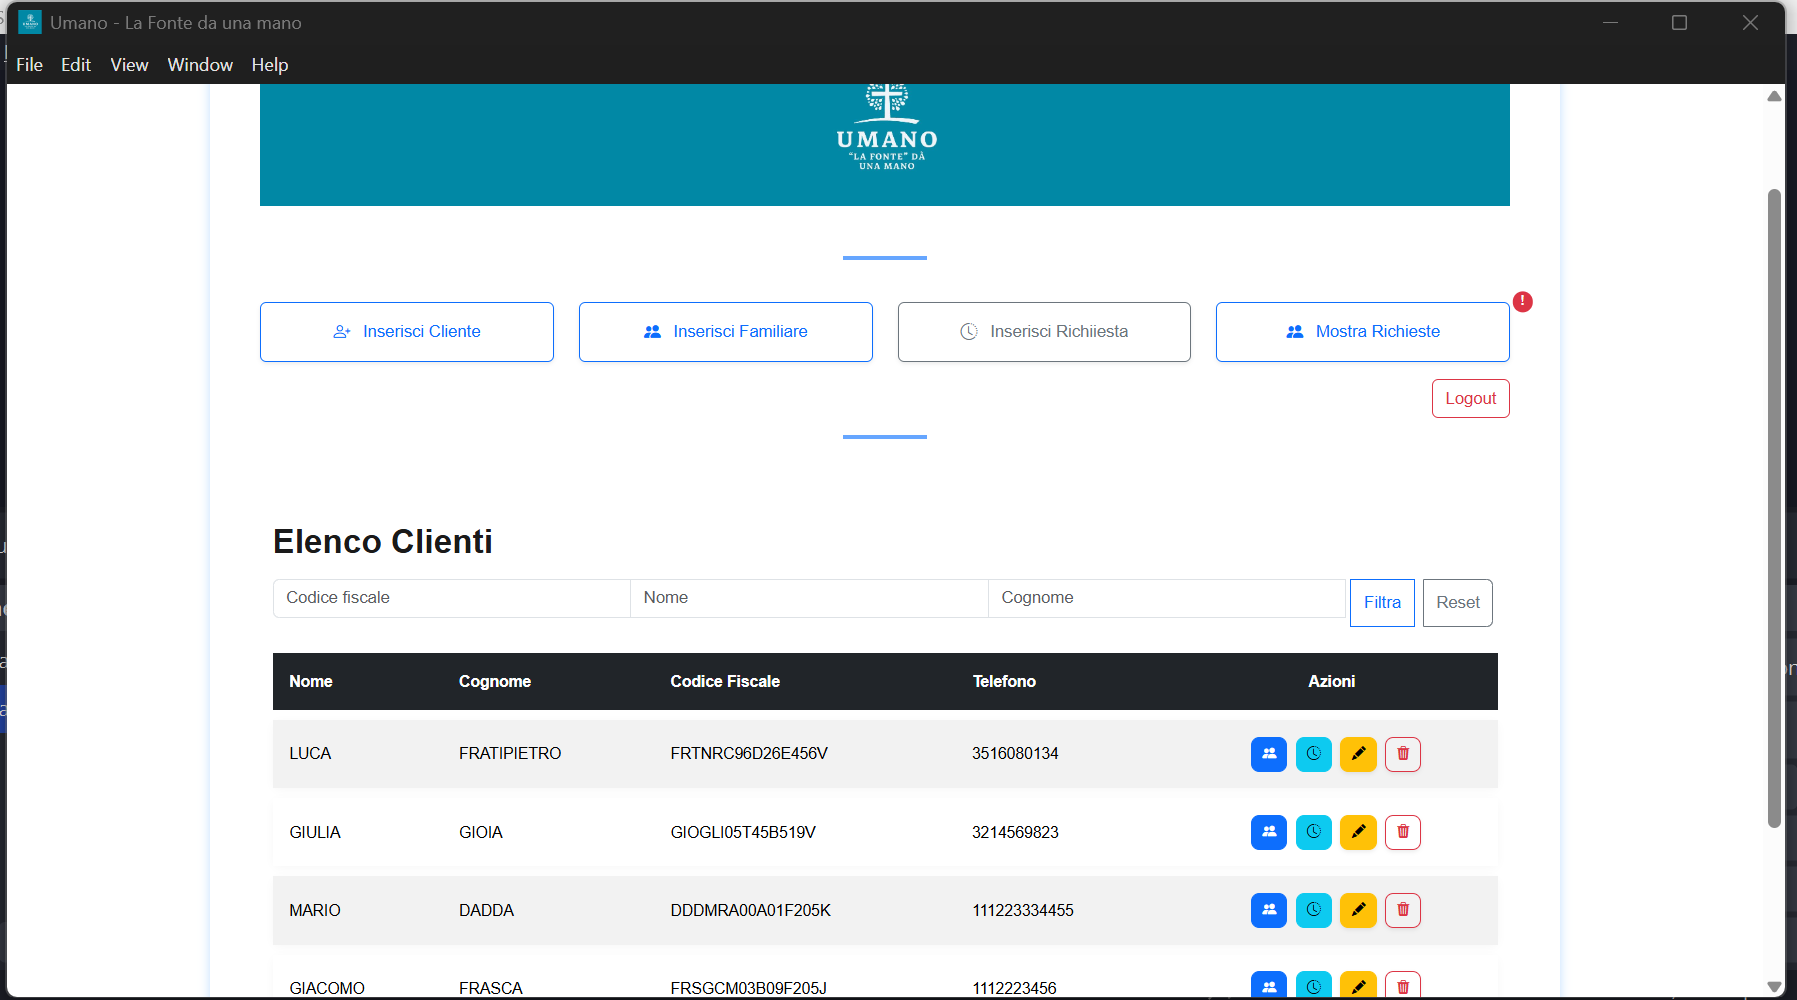Viewport: 1797px width, 1000px height.
Task: Click into the Cognome filter field
Action: (x=1166, y=598)
